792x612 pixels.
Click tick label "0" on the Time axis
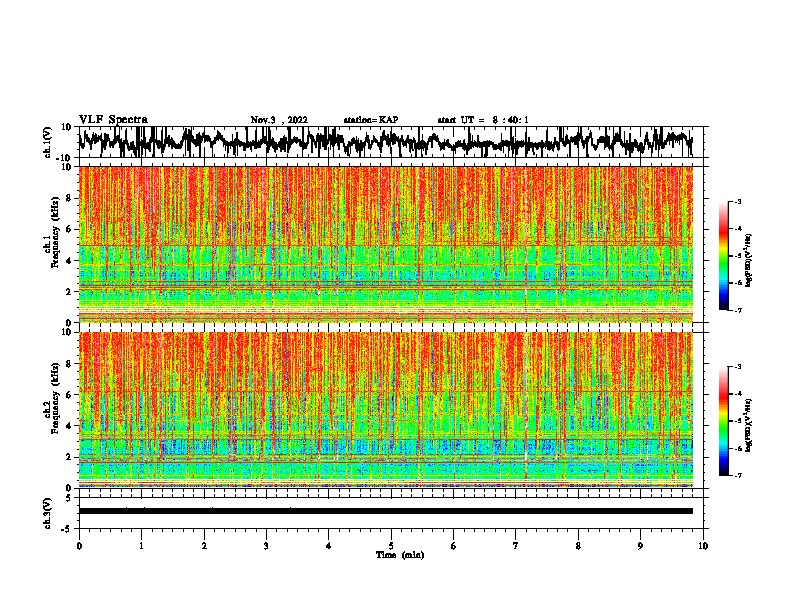(x=79, y=546)
